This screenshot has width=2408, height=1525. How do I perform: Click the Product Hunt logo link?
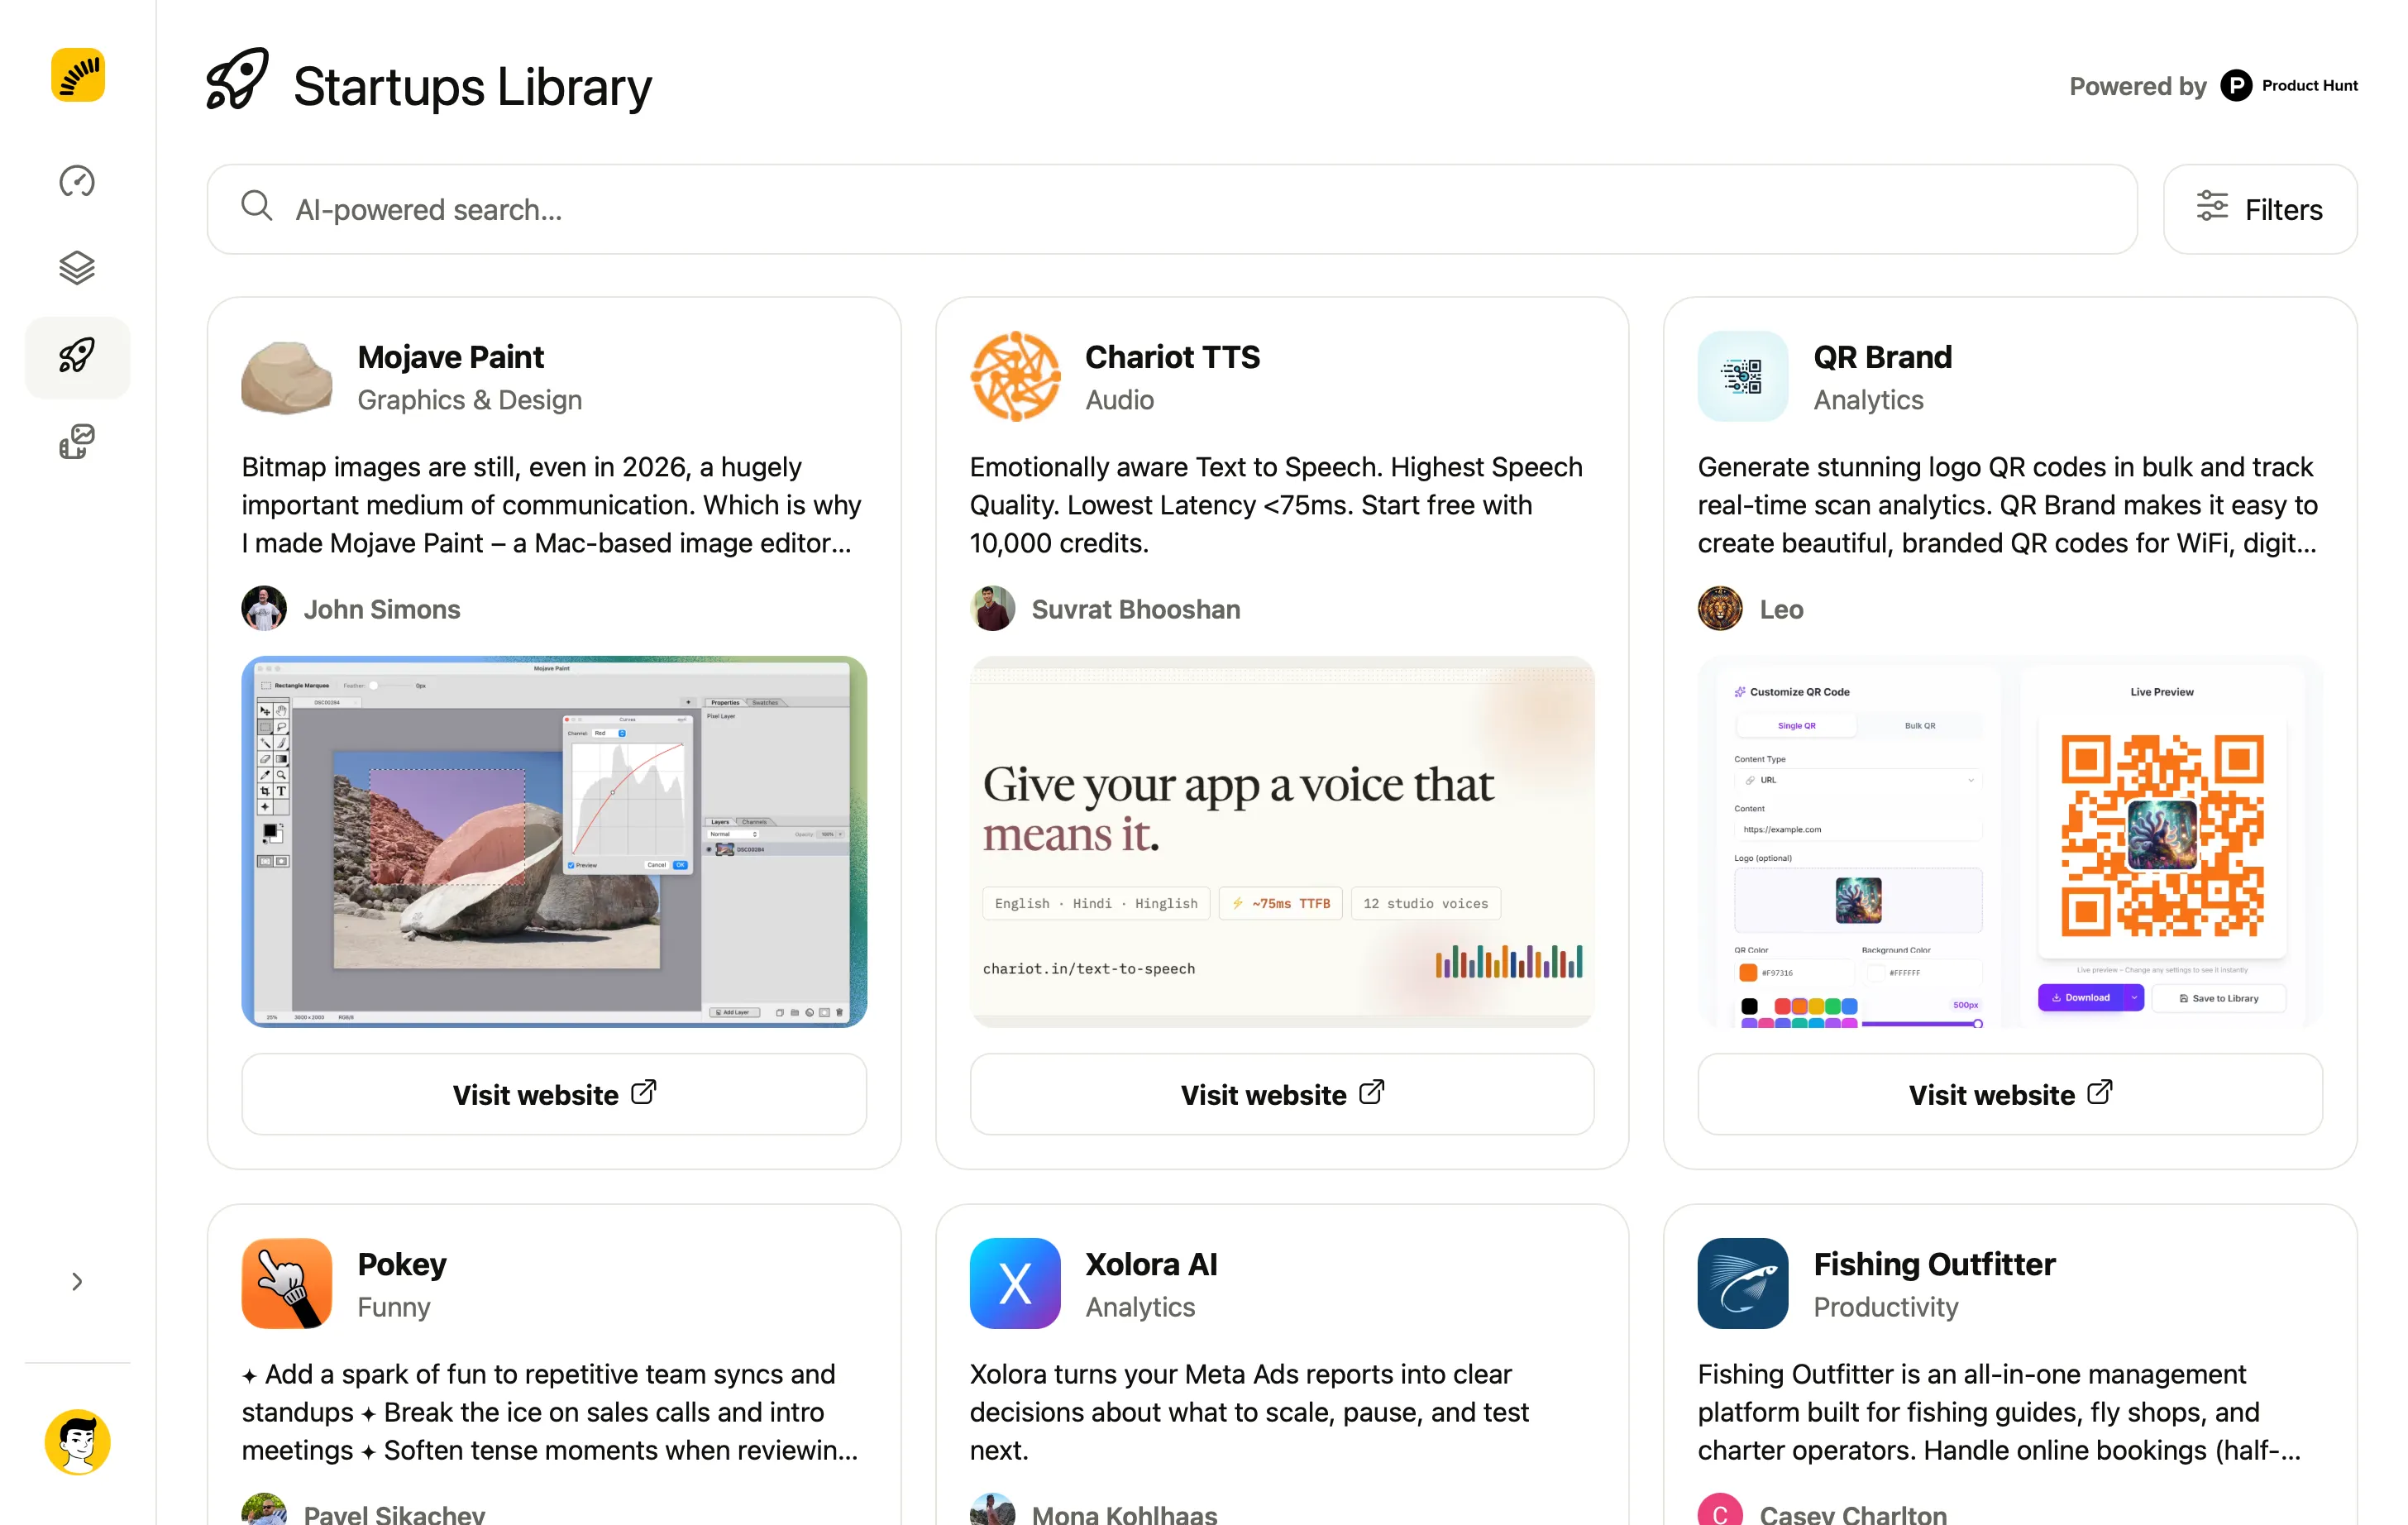point(2289,86)
